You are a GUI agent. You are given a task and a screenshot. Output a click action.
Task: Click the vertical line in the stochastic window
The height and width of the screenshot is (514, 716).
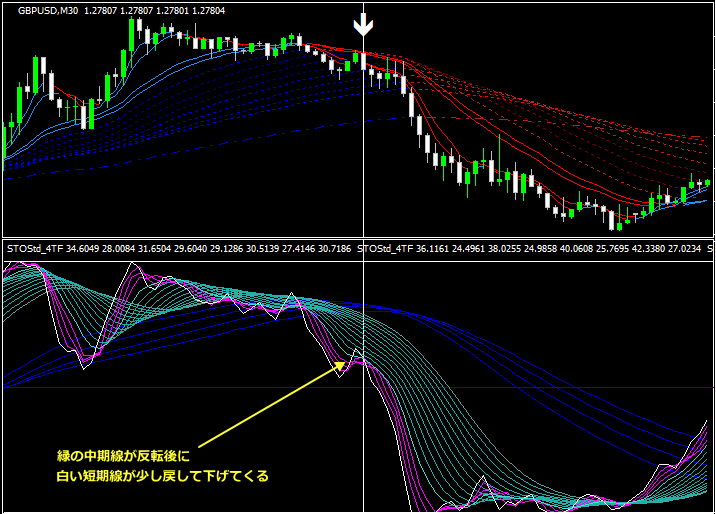click(x=363, y=440)
